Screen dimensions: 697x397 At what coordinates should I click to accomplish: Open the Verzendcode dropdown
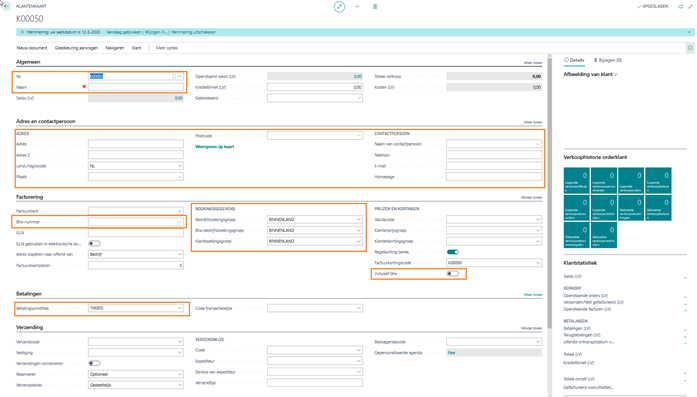coord(180,342)
